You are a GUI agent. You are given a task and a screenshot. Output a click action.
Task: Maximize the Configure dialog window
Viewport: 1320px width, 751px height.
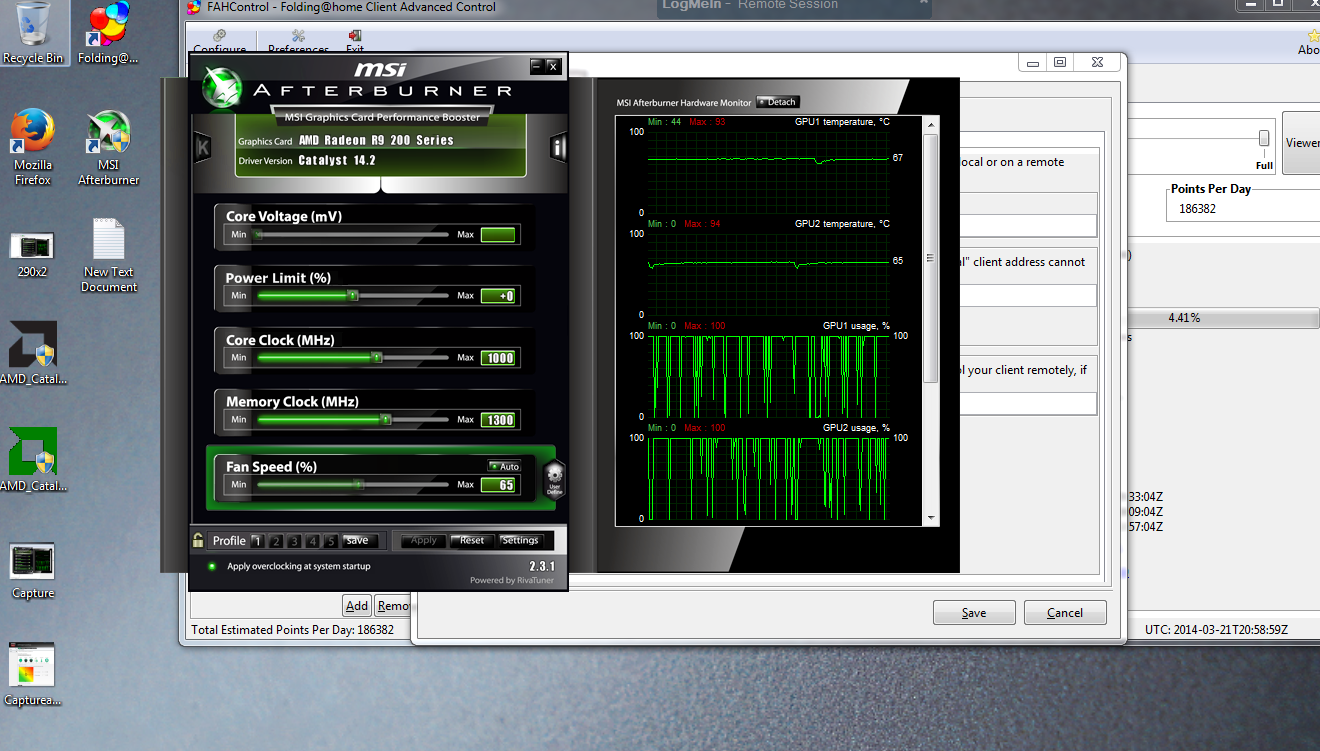pyautogui.click(x=1060, y=62)
